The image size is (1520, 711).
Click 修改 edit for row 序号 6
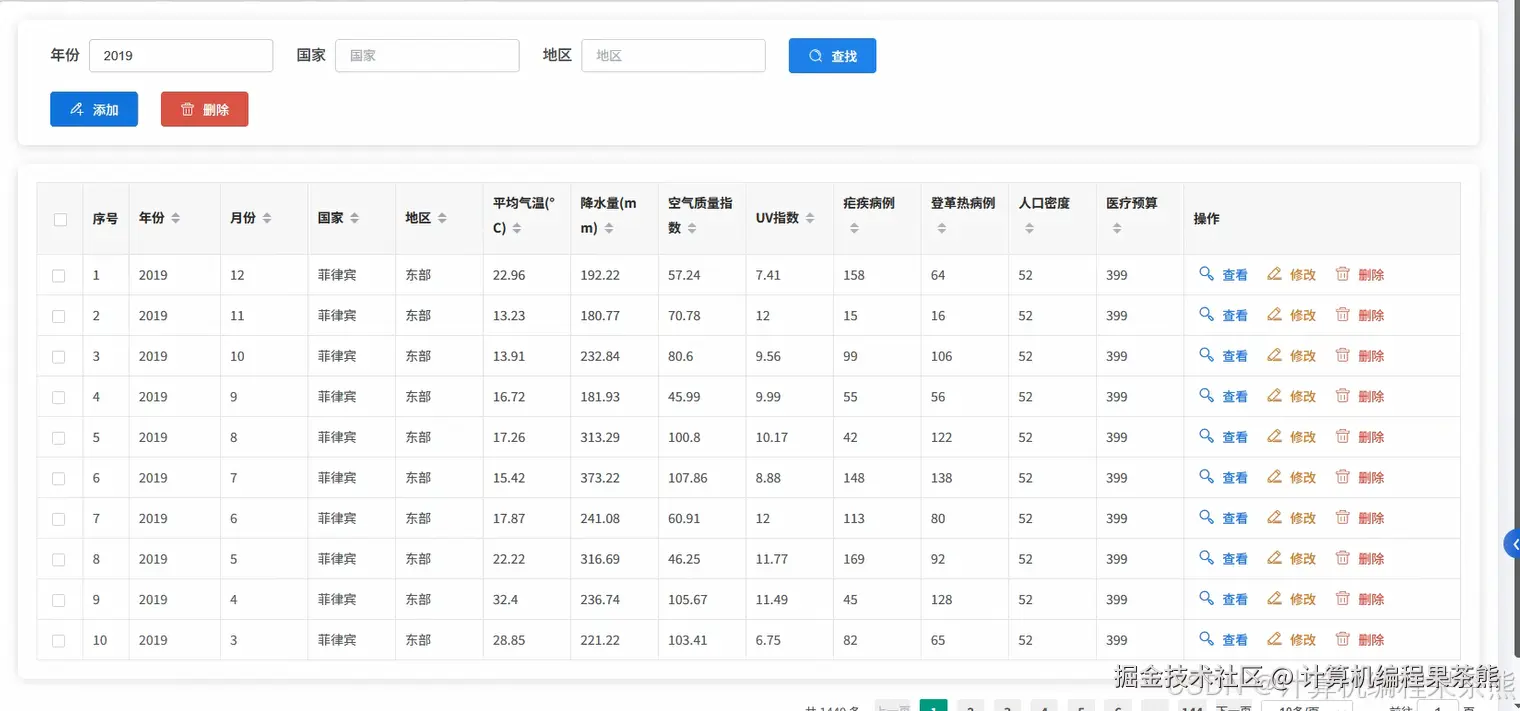tap(1291, 478)
